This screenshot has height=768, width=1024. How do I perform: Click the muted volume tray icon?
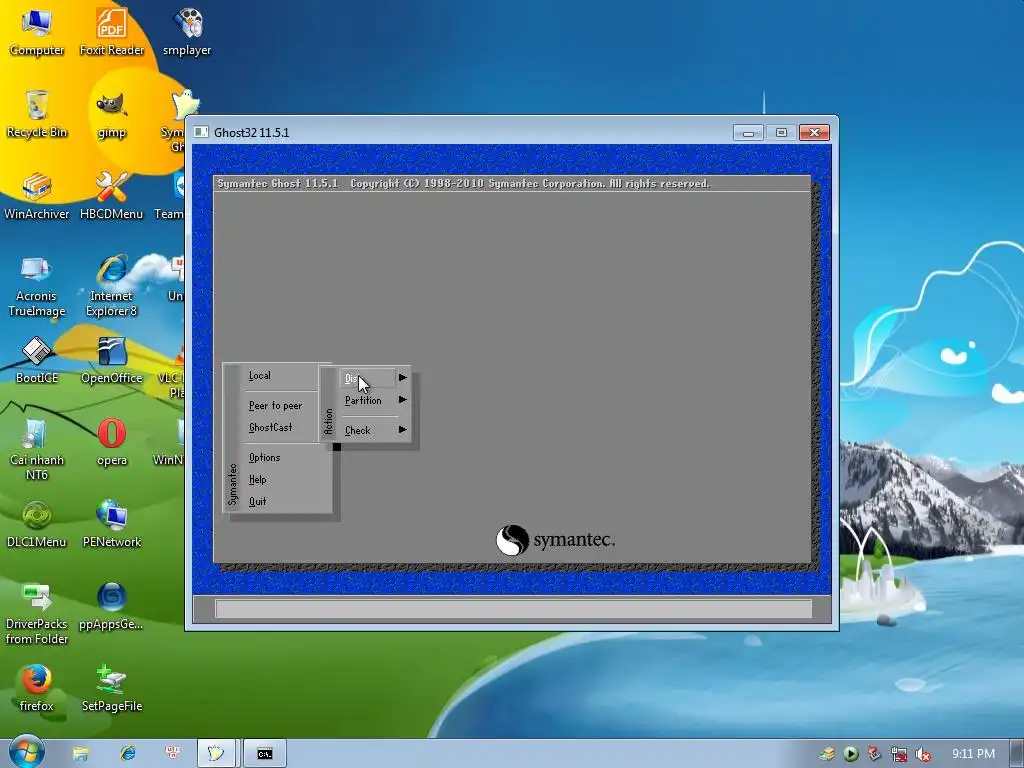[923, 754]
